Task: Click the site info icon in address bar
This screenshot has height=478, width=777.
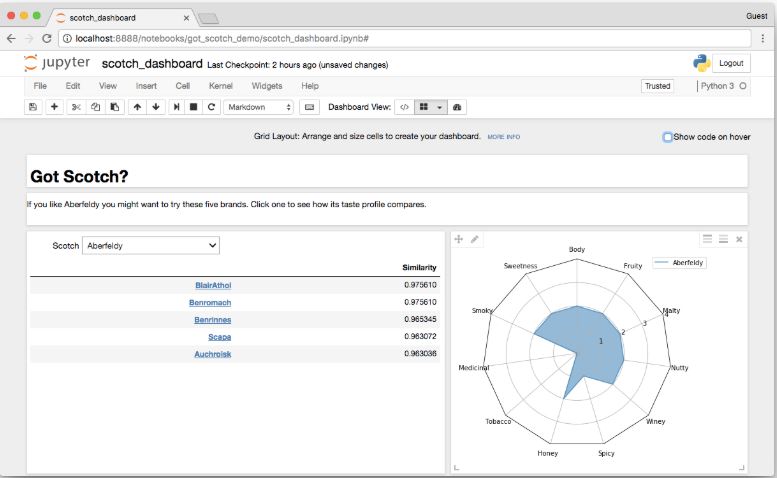Action: tap(67, 39)
